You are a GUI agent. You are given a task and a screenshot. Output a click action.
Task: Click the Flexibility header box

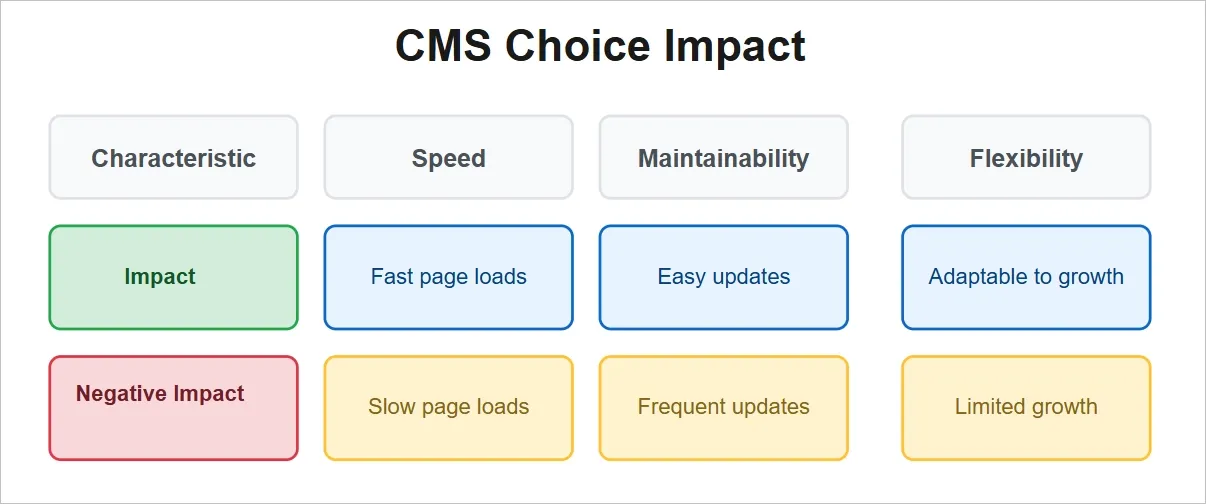[1026, 158]
